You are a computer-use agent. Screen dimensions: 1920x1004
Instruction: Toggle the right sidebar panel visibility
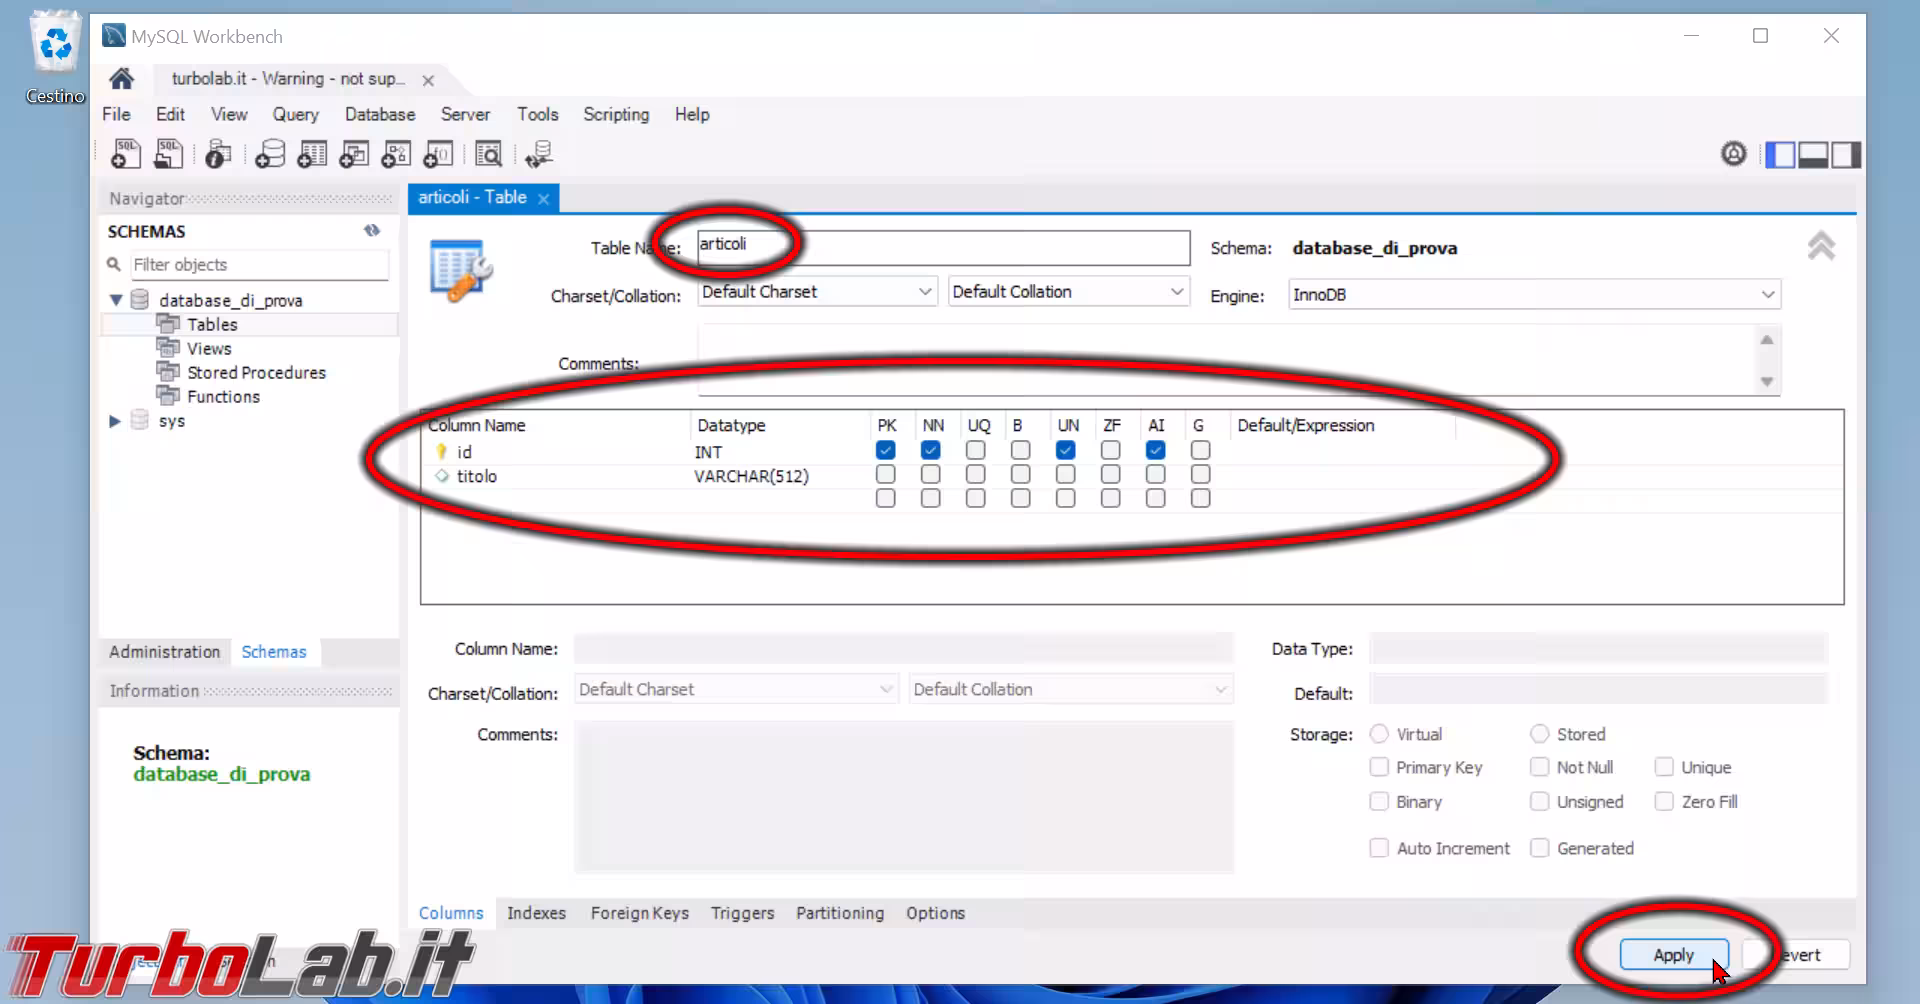tap(1846, 155)
